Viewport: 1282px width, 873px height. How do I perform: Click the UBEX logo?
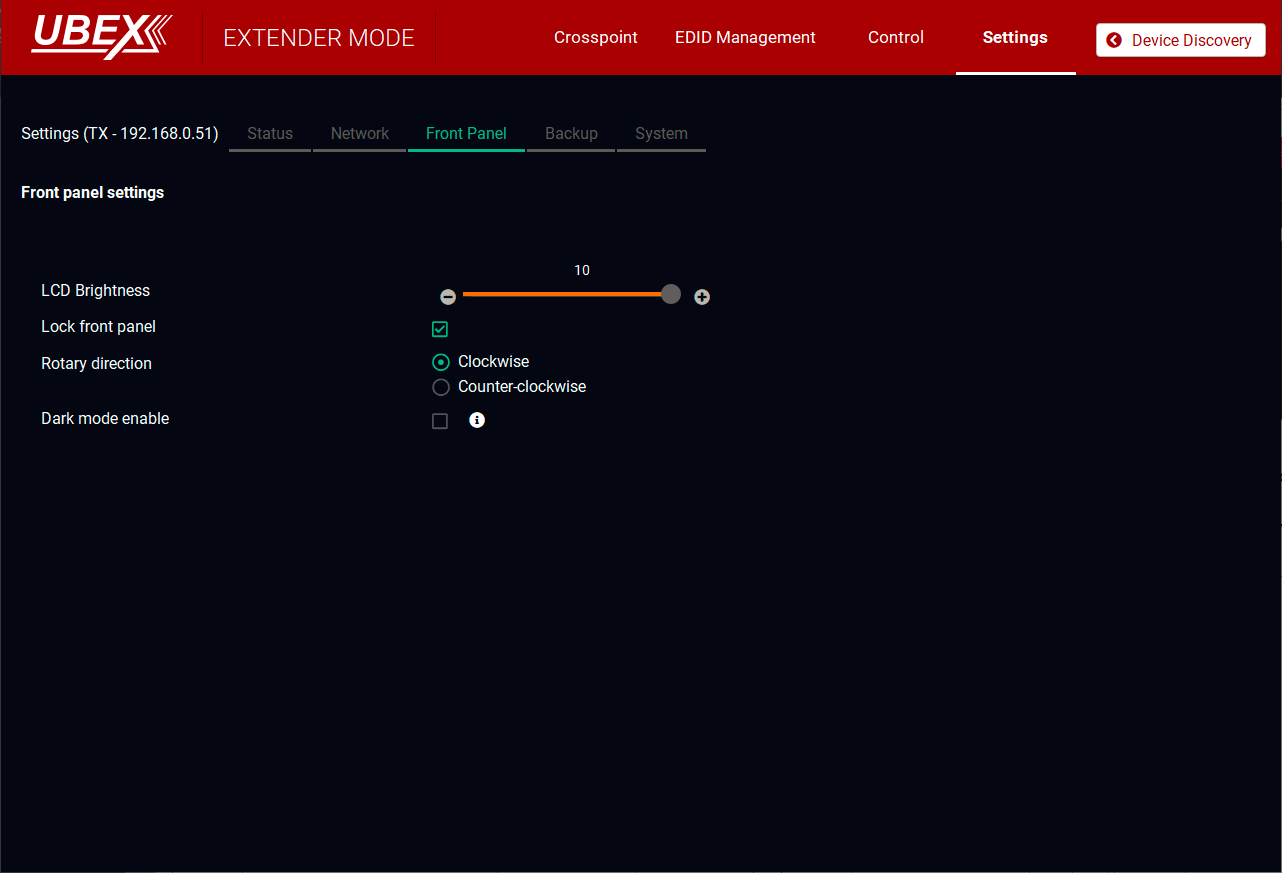point(101,36)
